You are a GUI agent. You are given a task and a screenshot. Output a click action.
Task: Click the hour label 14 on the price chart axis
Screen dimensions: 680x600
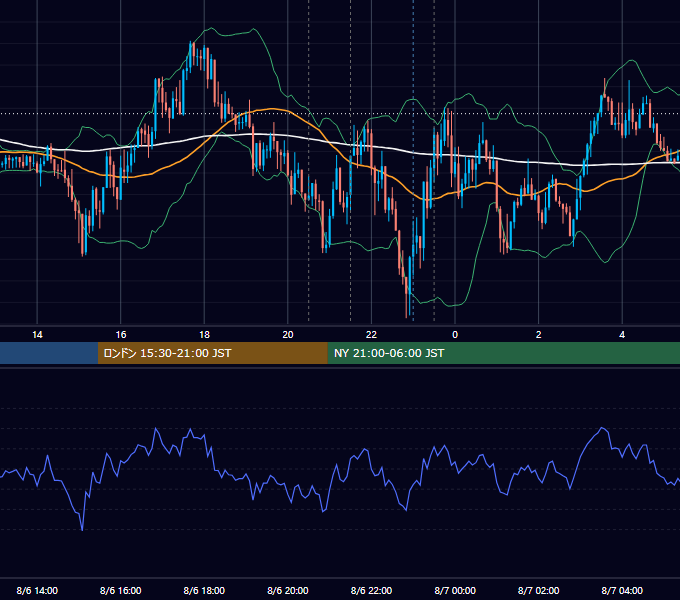(x=37, y=335)
